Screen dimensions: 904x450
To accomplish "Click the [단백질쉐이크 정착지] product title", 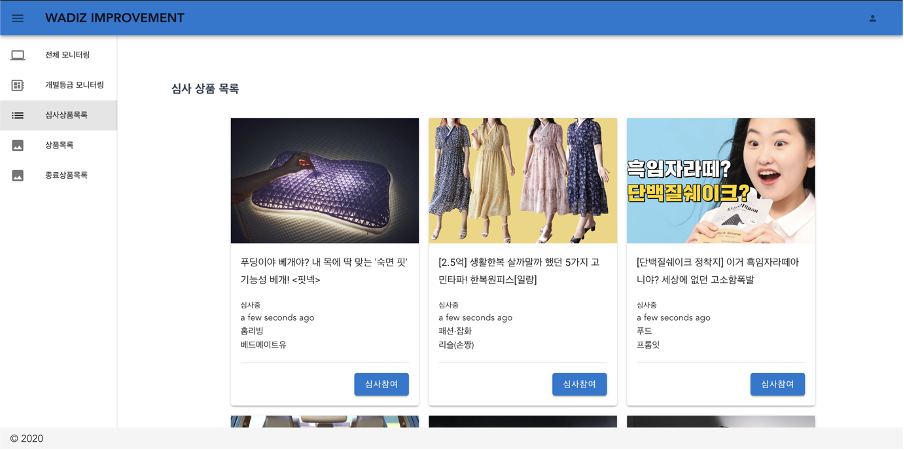I will [718, 271].
